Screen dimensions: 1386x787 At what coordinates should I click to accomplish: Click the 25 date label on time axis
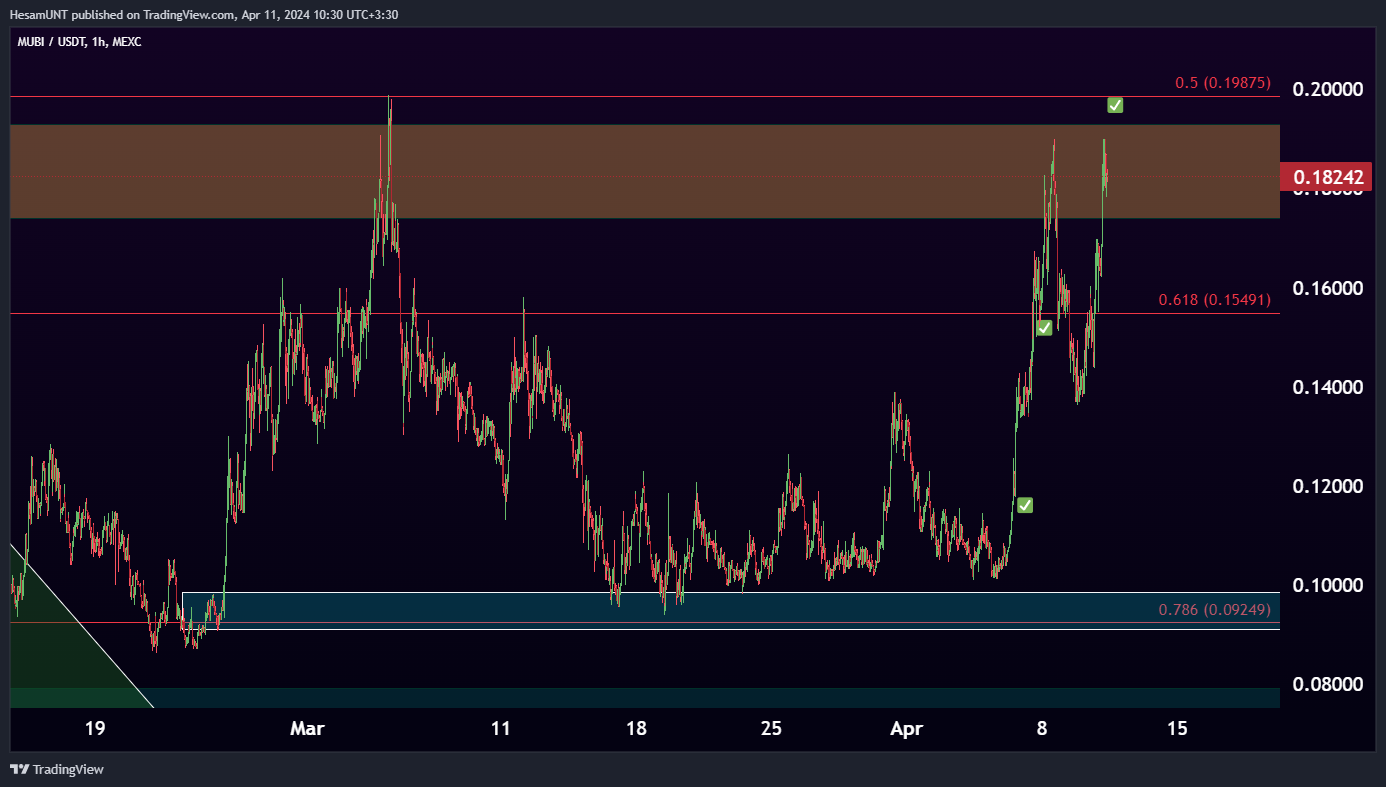tap(771, 729)
